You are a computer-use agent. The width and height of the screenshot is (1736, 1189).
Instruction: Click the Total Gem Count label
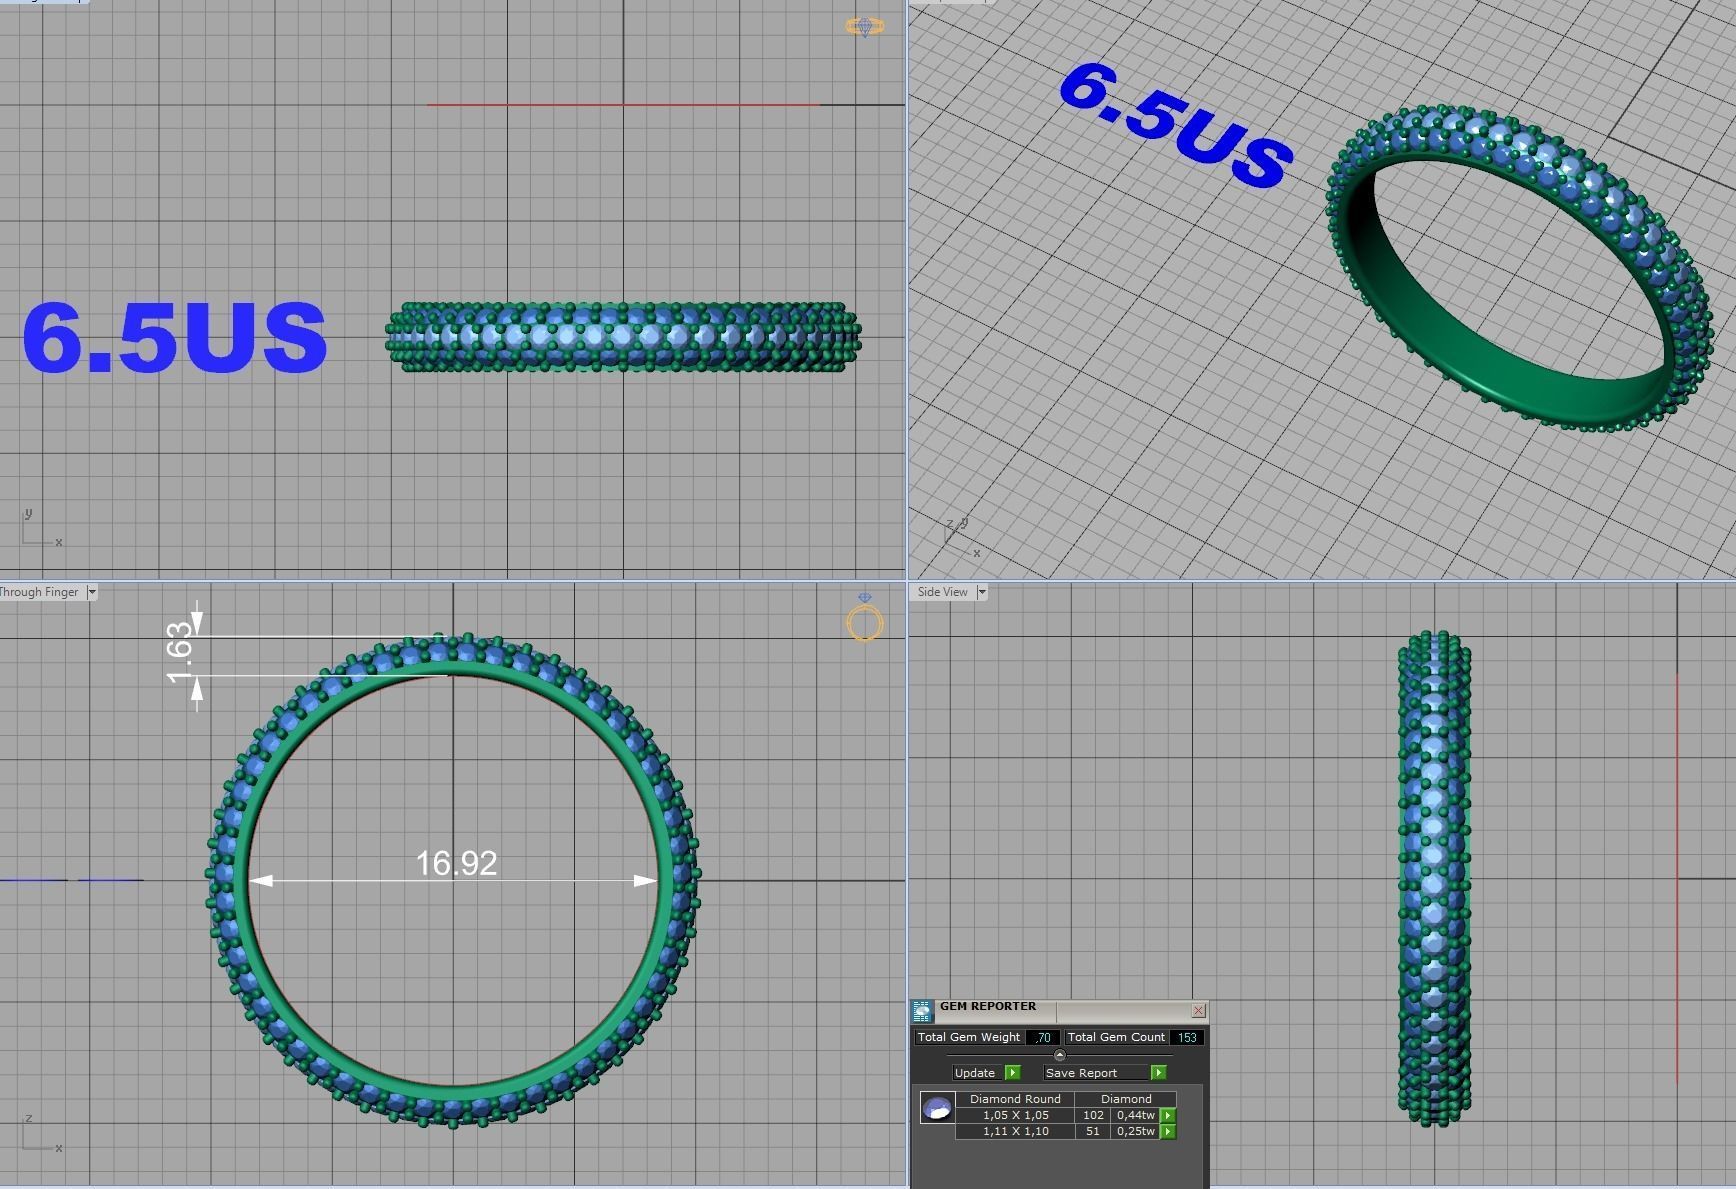pos(1116,1037)
